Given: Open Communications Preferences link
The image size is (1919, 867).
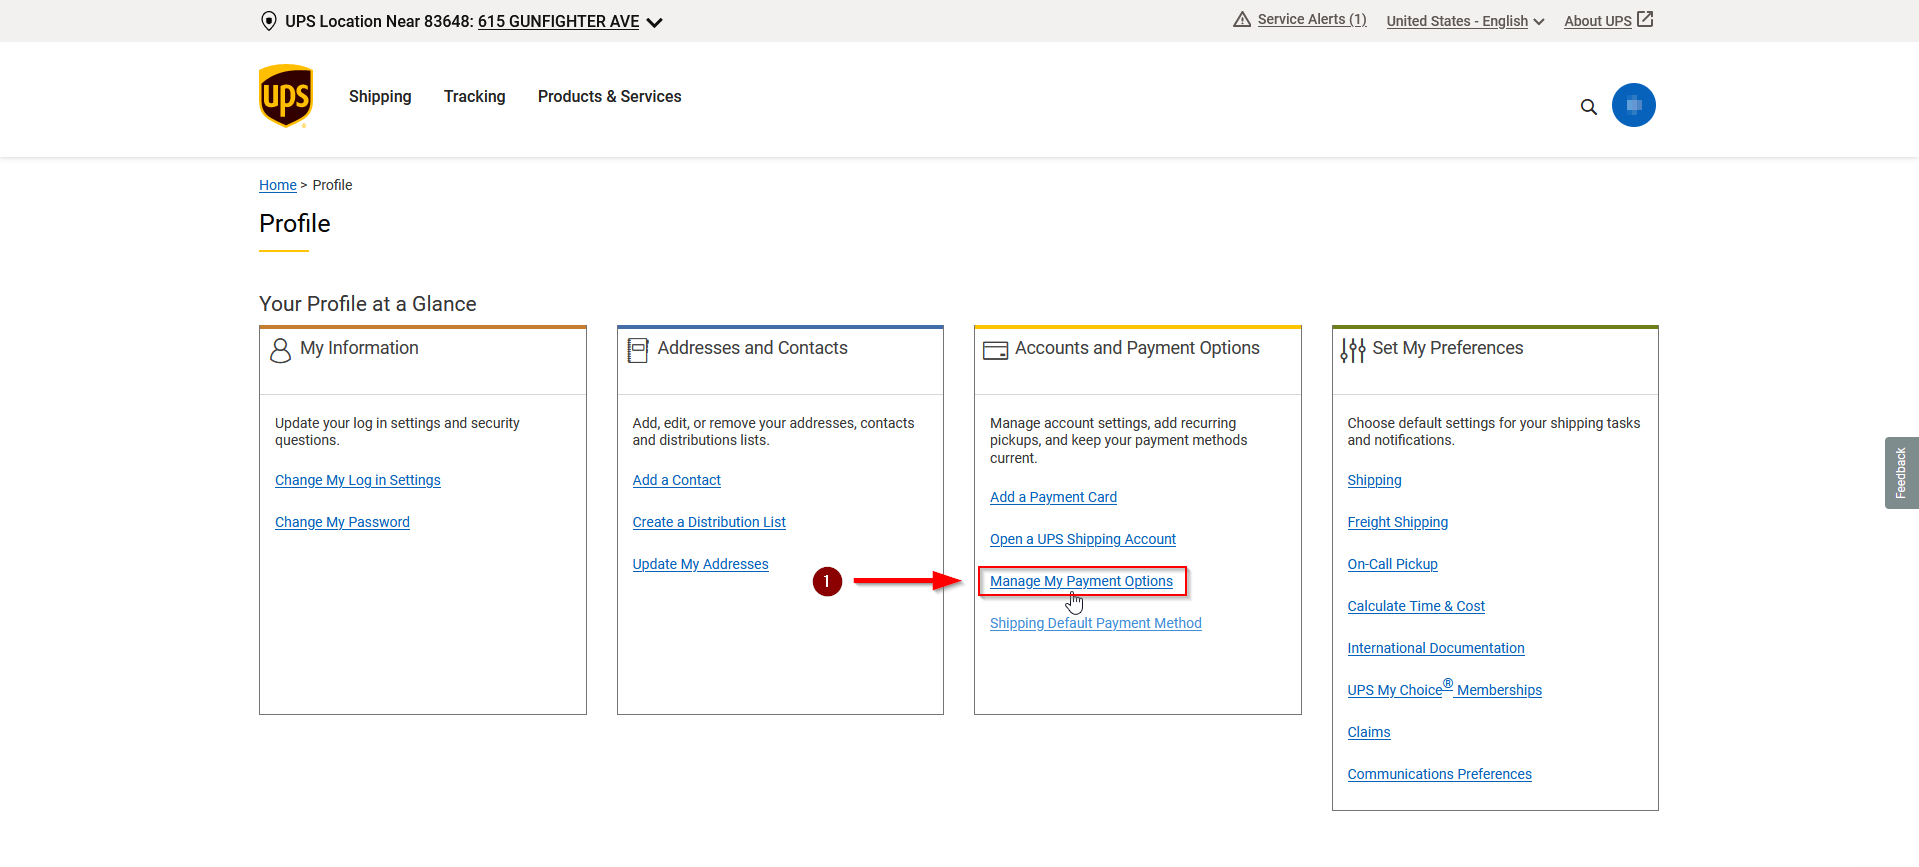Looking at the screenshot, I should [1439, 774].
